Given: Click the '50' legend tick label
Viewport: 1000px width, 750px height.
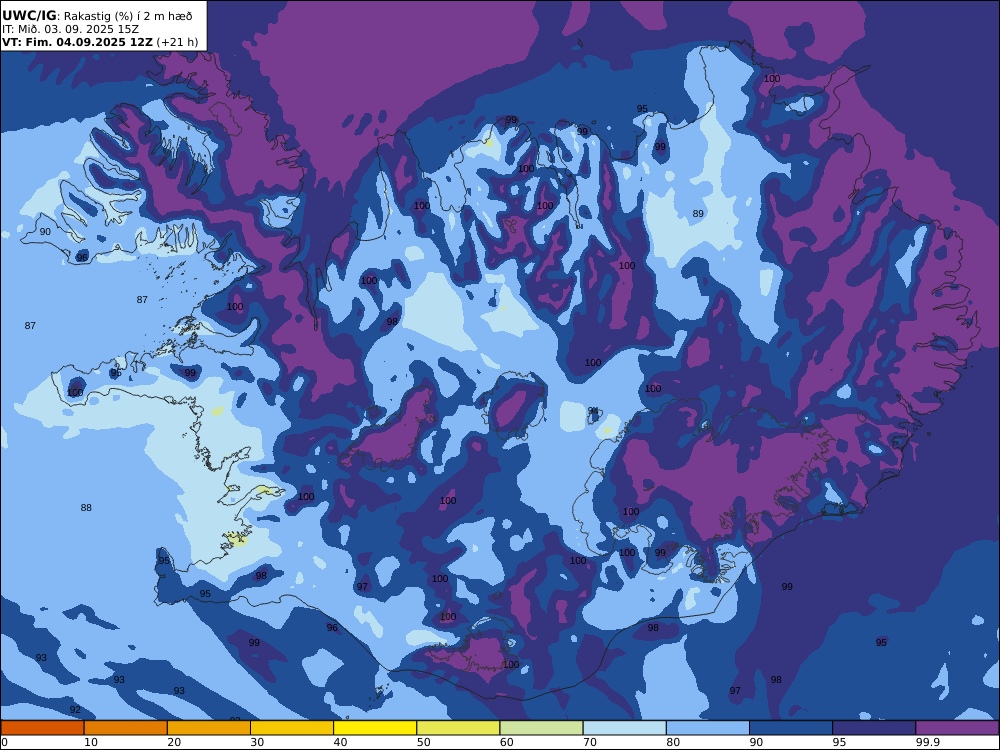Looking at the screenshot, I should click(x=423, y=742).
